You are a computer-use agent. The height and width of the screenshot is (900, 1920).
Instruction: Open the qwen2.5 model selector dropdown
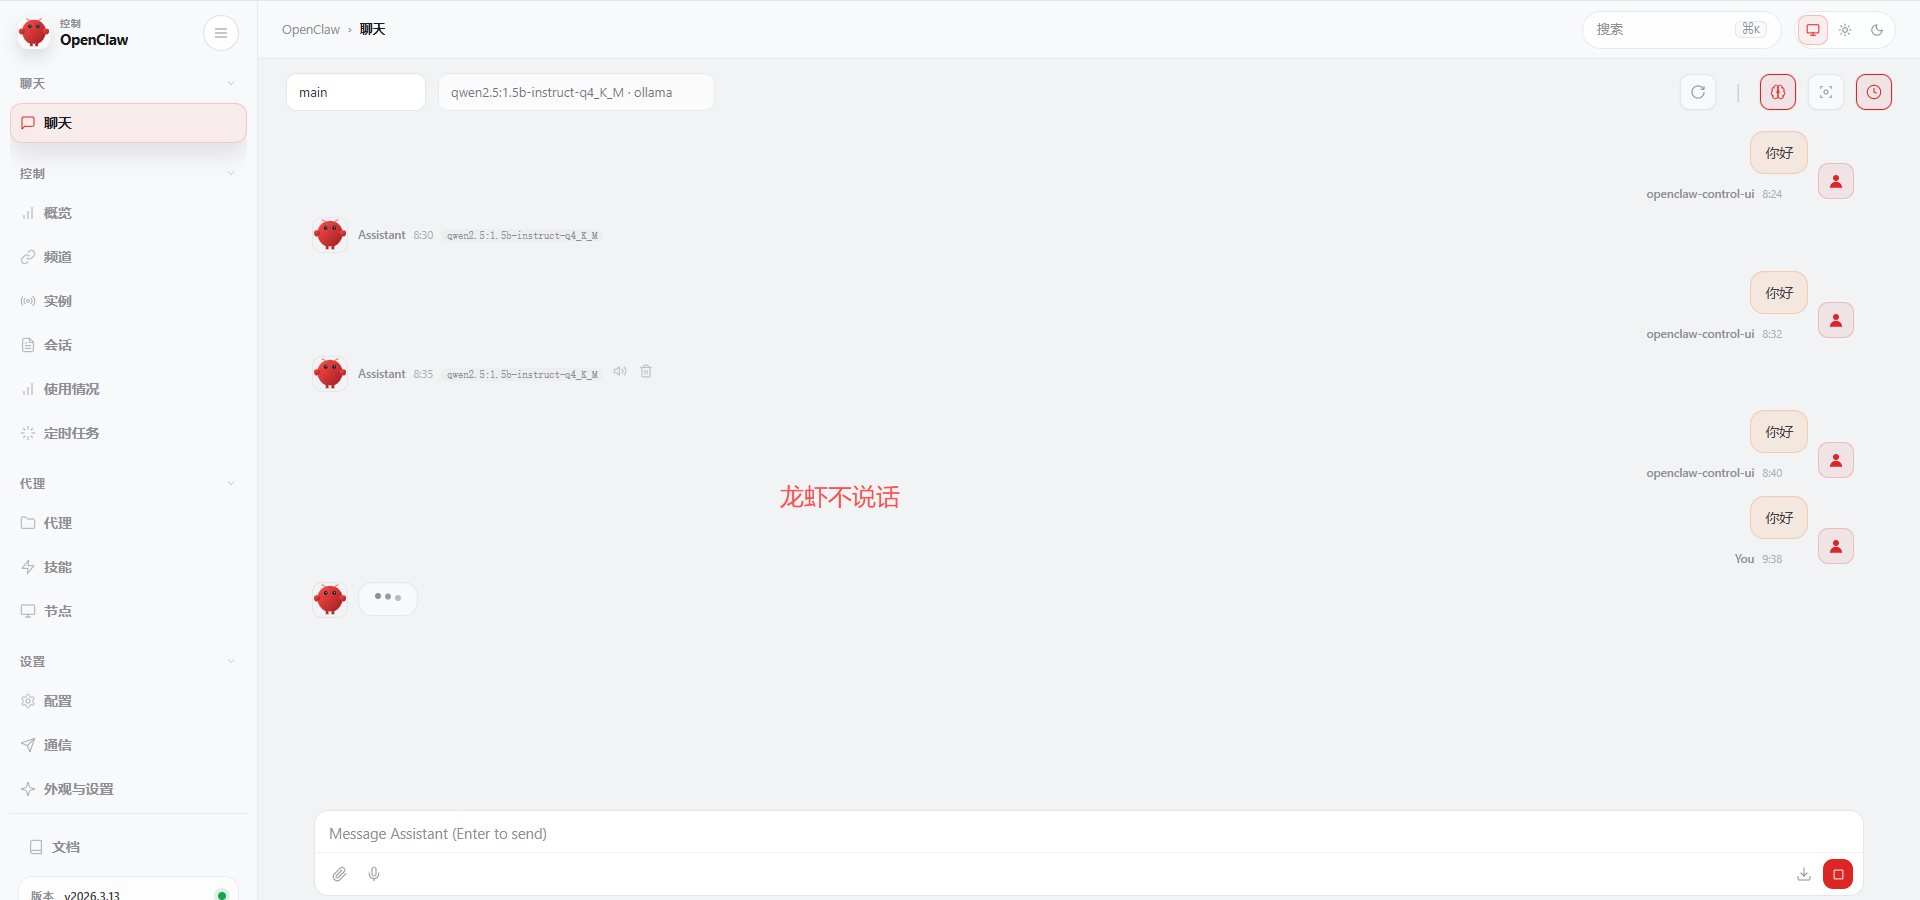pyautogui.click(x=576, y=92)
